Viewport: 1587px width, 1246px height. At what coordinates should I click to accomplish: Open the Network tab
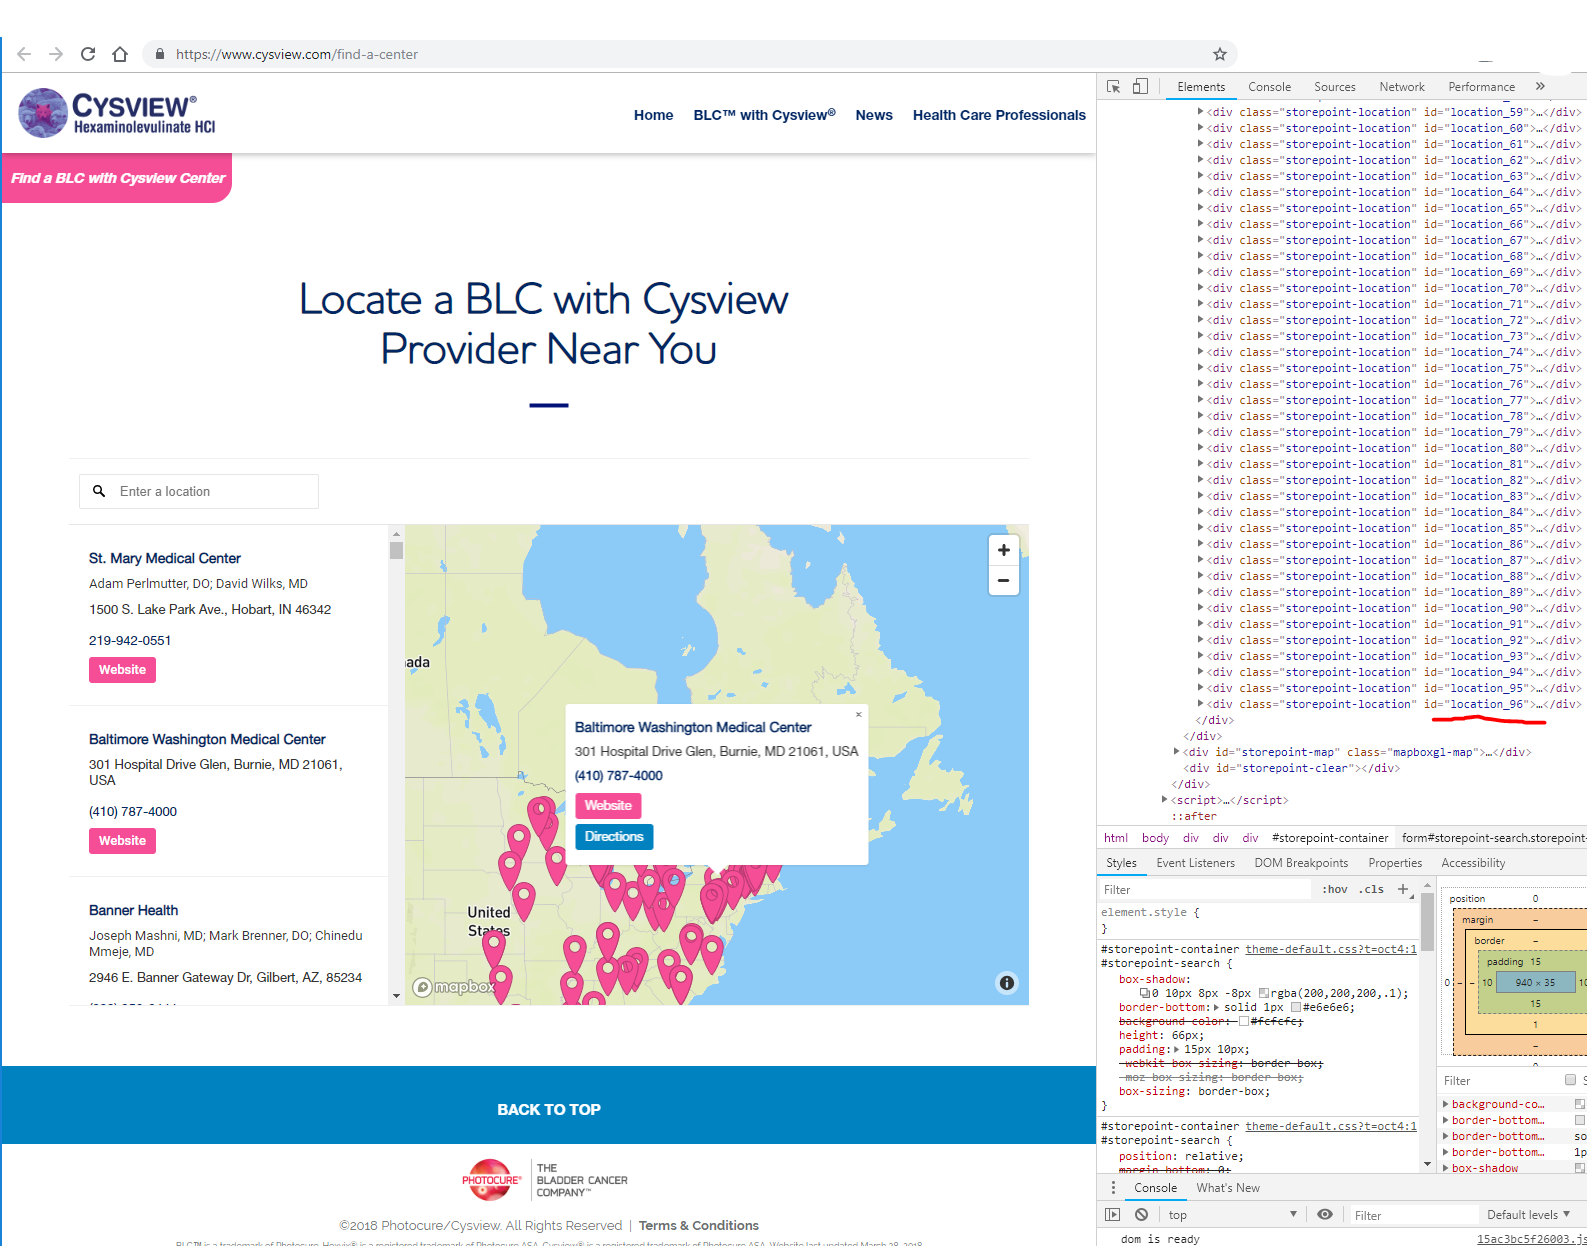[1401, 87]
